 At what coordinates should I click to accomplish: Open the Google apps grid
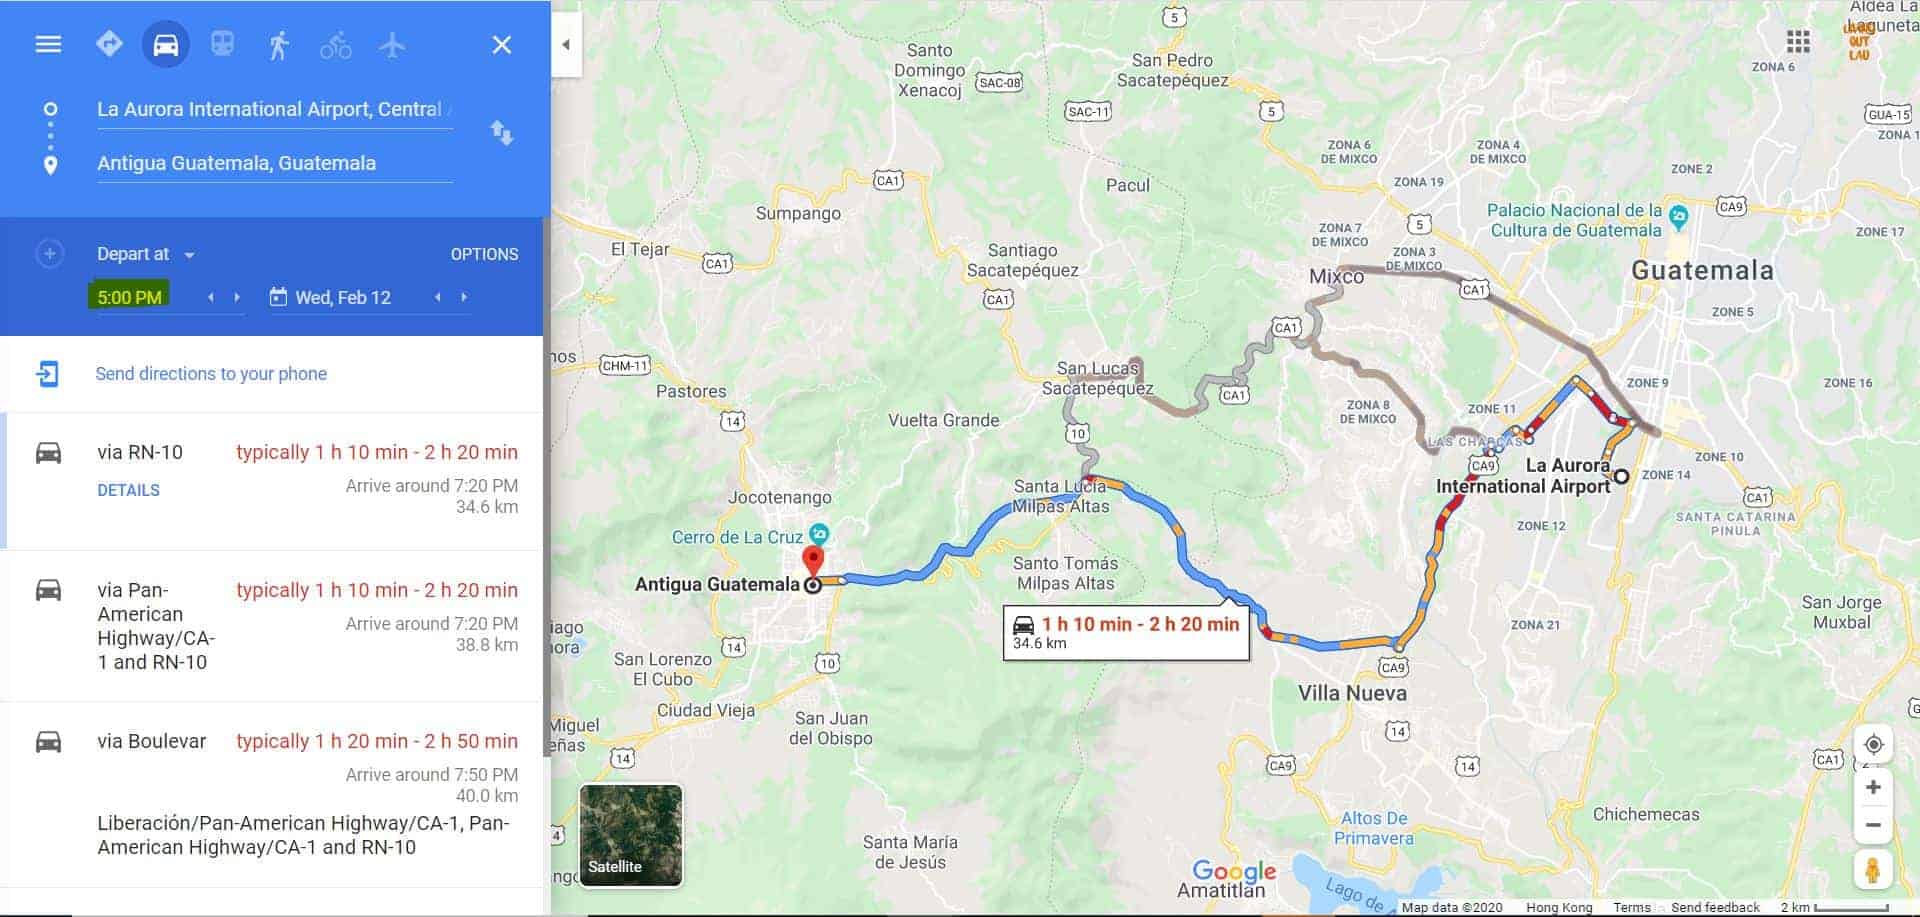(x=1798, y=42)
